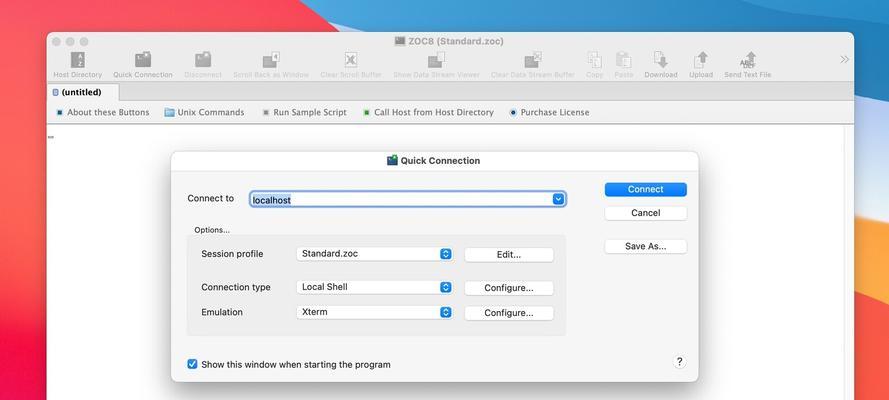889x400 pixels.
Task: Select the (untitled) session tab
Action: [x=83, y=92]
